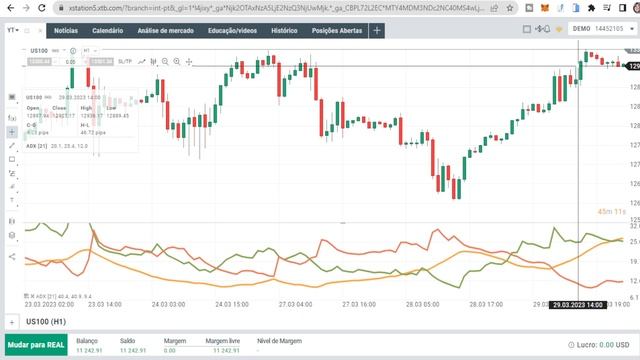The height and width of the screenshot is (360, 640).
Task: Click the Margem livre value
Action: tap(227, 350)
